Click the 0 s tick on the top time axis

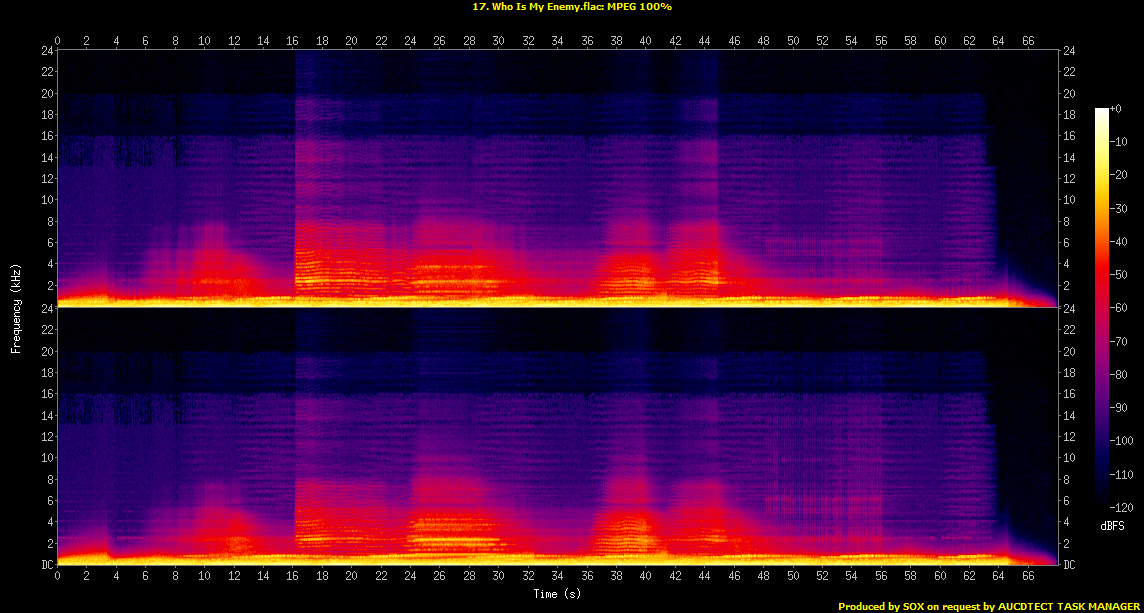click(58, 41)
